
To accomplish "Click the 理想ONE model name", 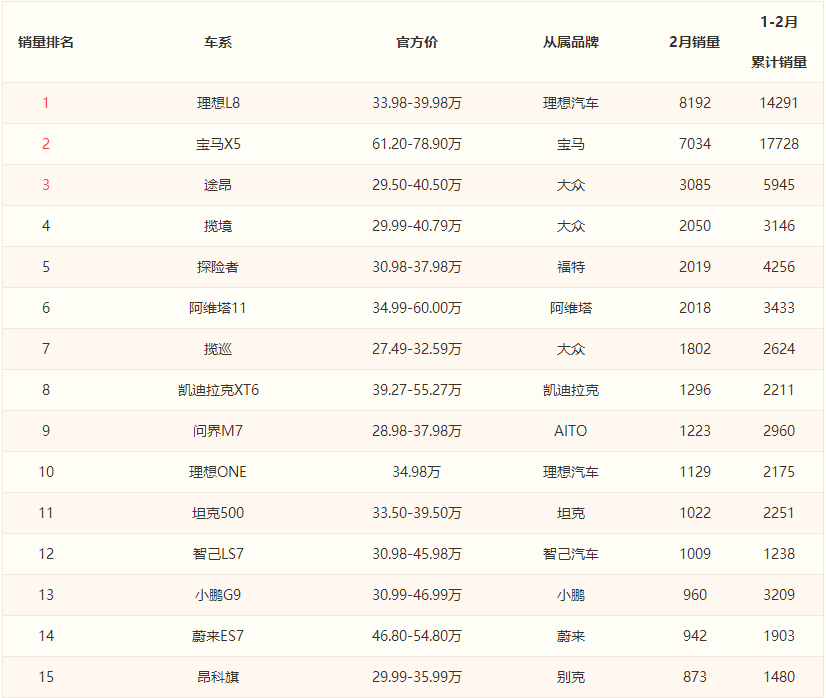I will (218, 472).
